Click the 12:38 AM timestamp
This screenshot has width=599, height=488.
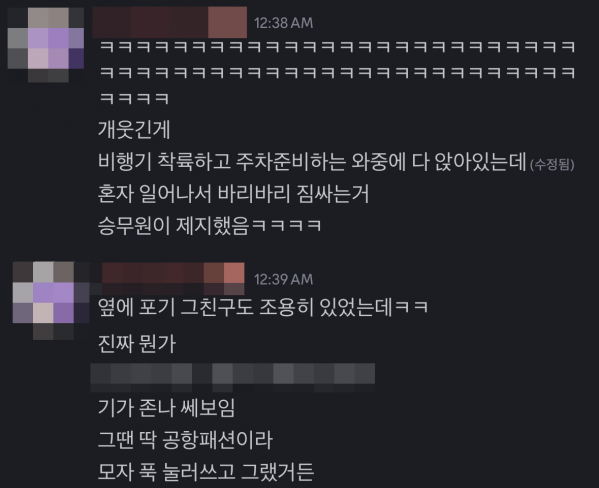[283, 23]
